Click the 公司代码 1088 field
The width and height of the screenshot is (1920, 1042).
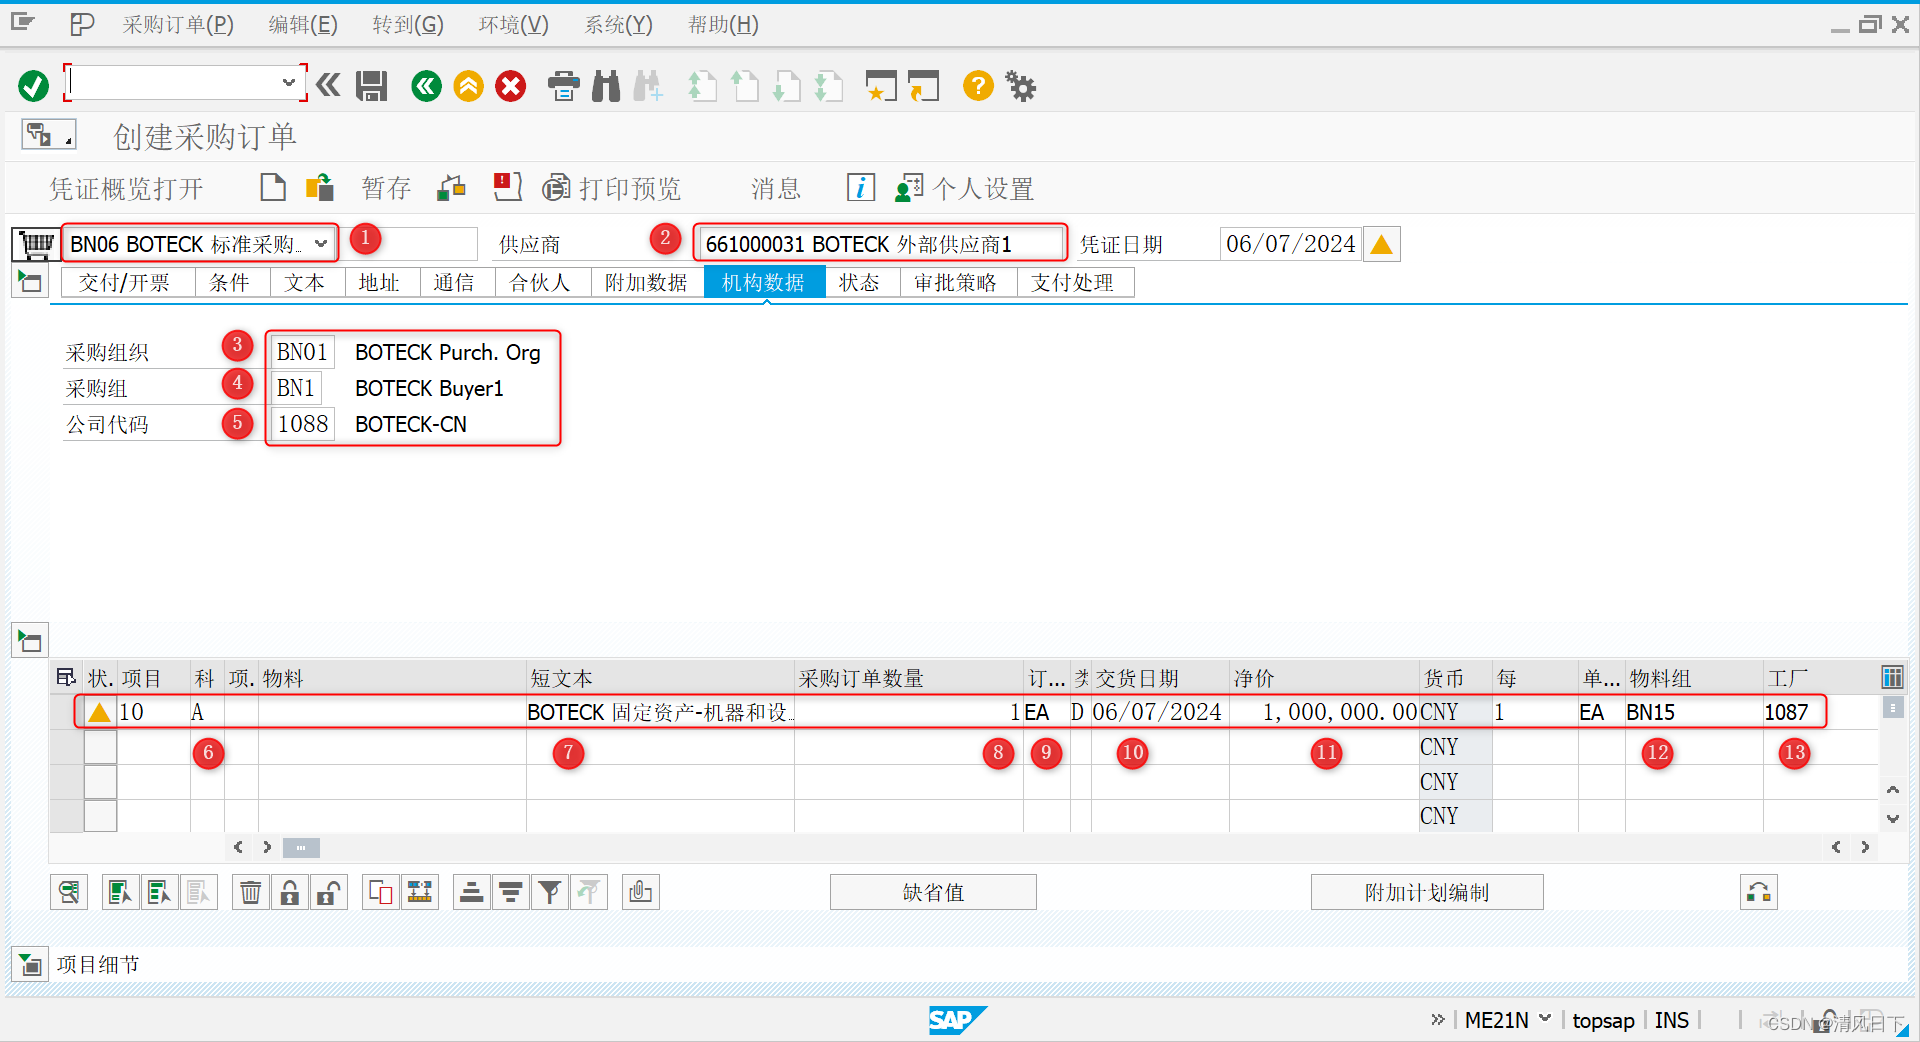(x=302, y=424)
